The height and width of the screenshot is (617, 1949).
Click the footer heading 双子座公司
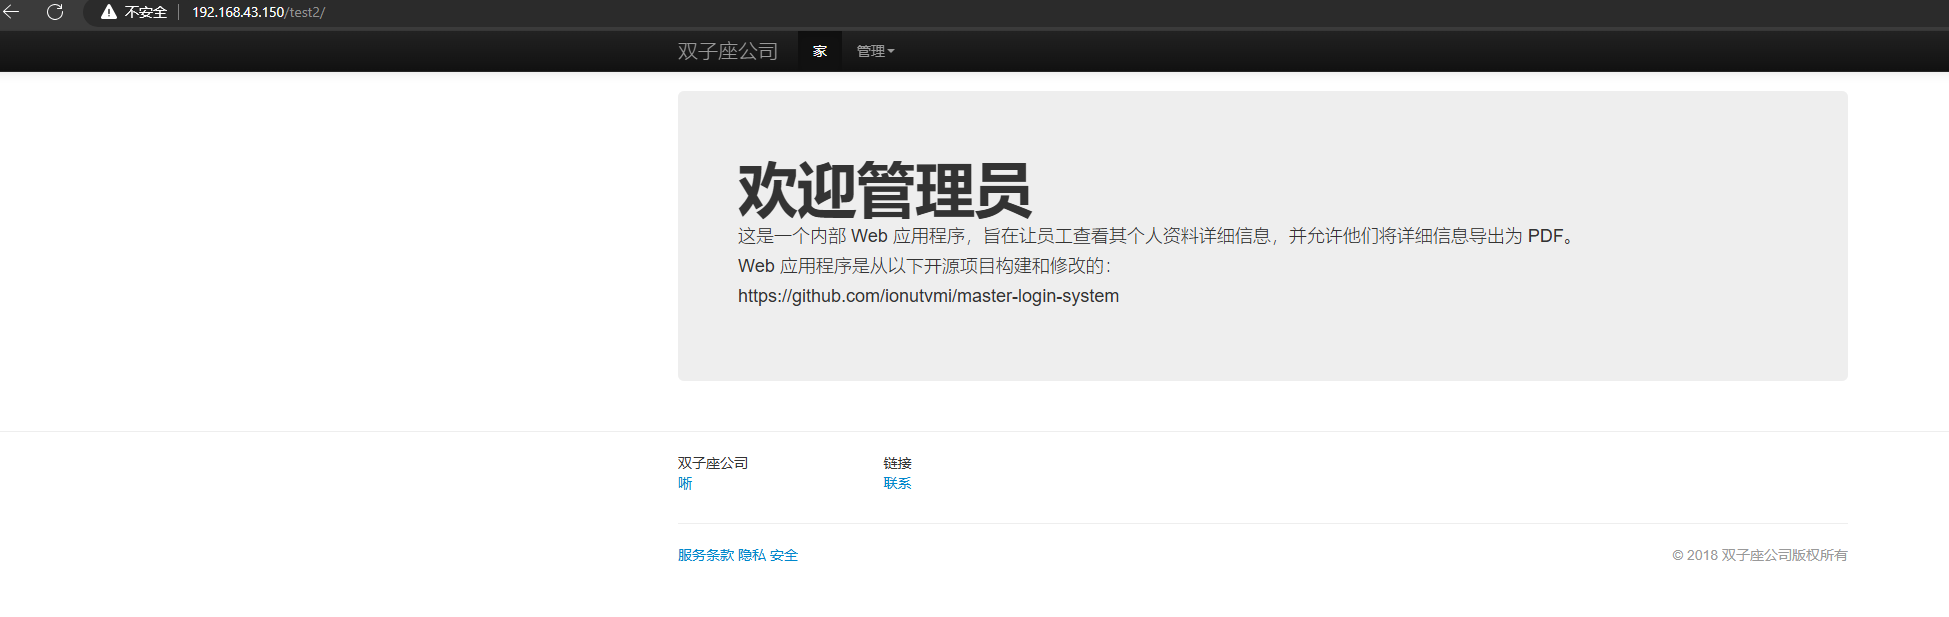pos(713,463)
